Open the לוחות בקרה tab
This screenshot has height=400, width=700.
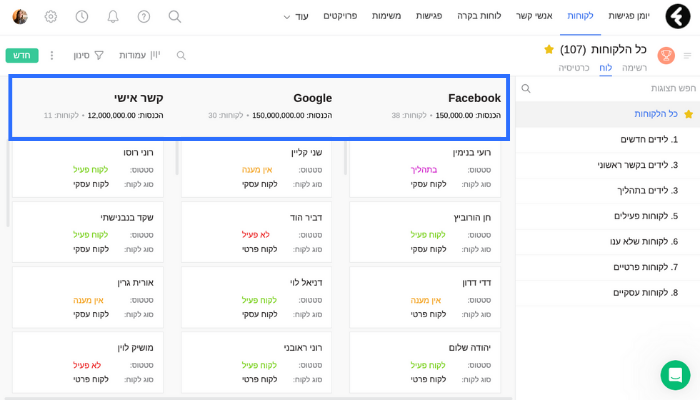click(479, 16)
